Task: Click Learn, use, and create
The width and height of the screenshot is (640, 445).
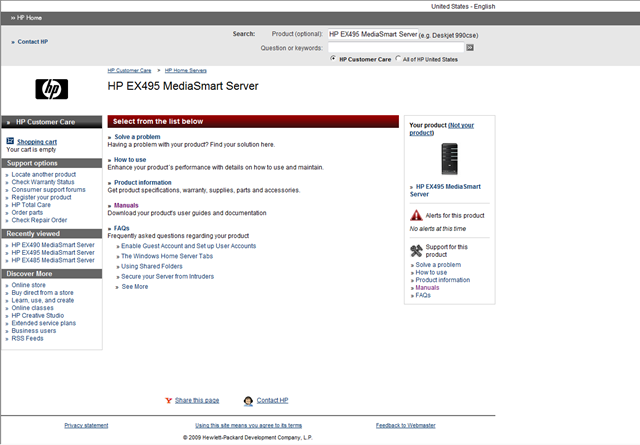Action: (43, 300)
